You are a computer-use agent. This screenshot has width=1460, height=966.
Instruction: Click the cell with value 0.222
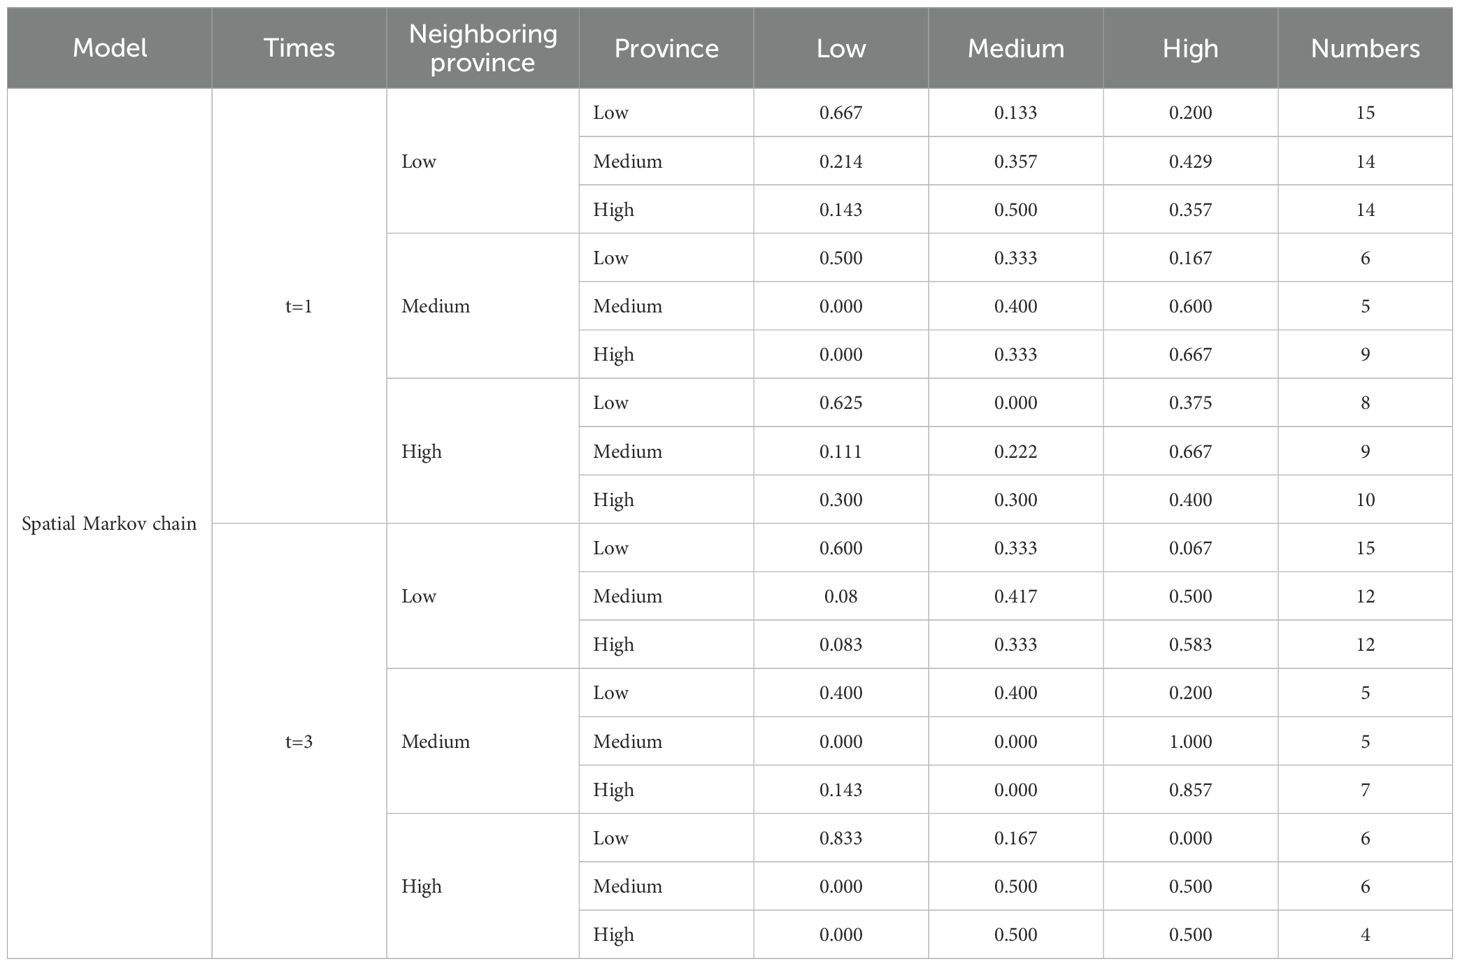tap(1015, 451)
